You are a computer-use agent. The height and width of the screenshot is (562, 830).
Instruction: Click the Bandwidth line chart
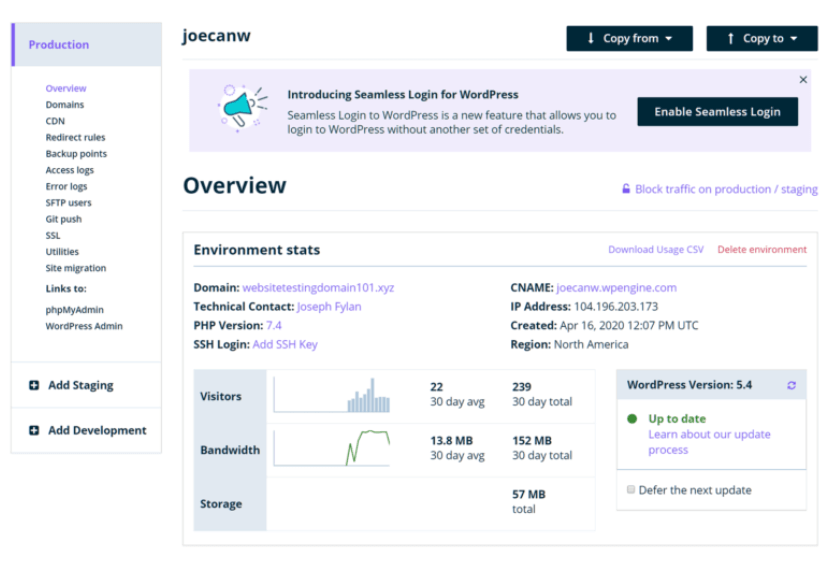(332, 448)
